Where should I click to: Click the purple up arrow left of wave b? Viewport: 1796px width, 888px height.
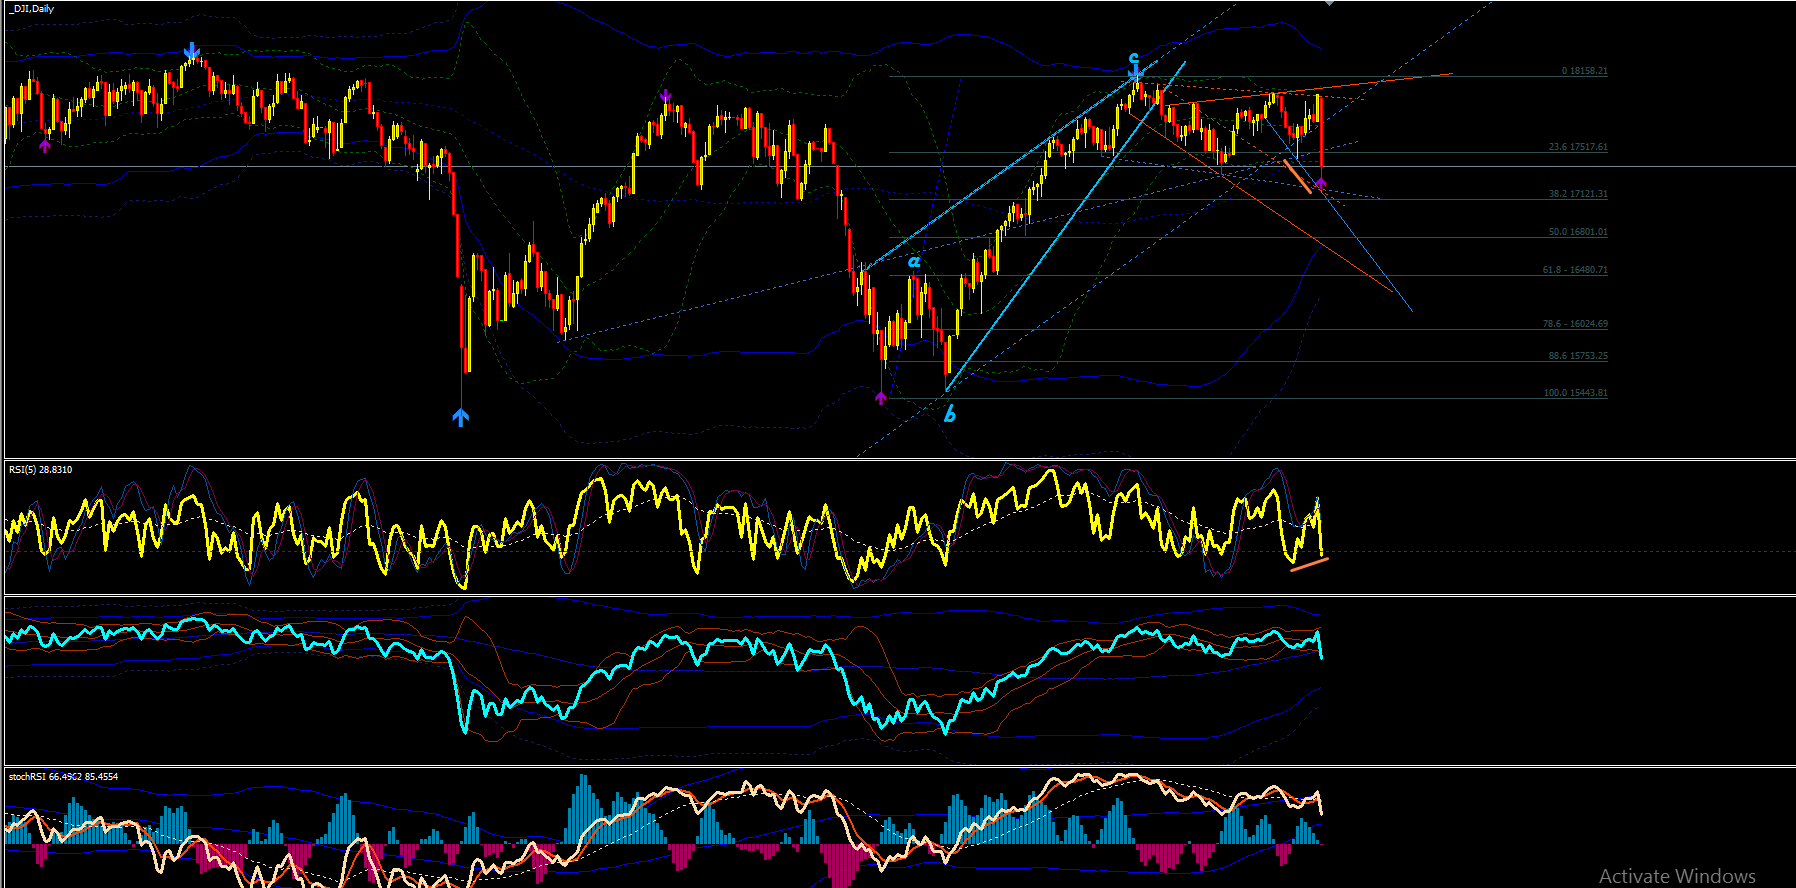coord(880,398)
